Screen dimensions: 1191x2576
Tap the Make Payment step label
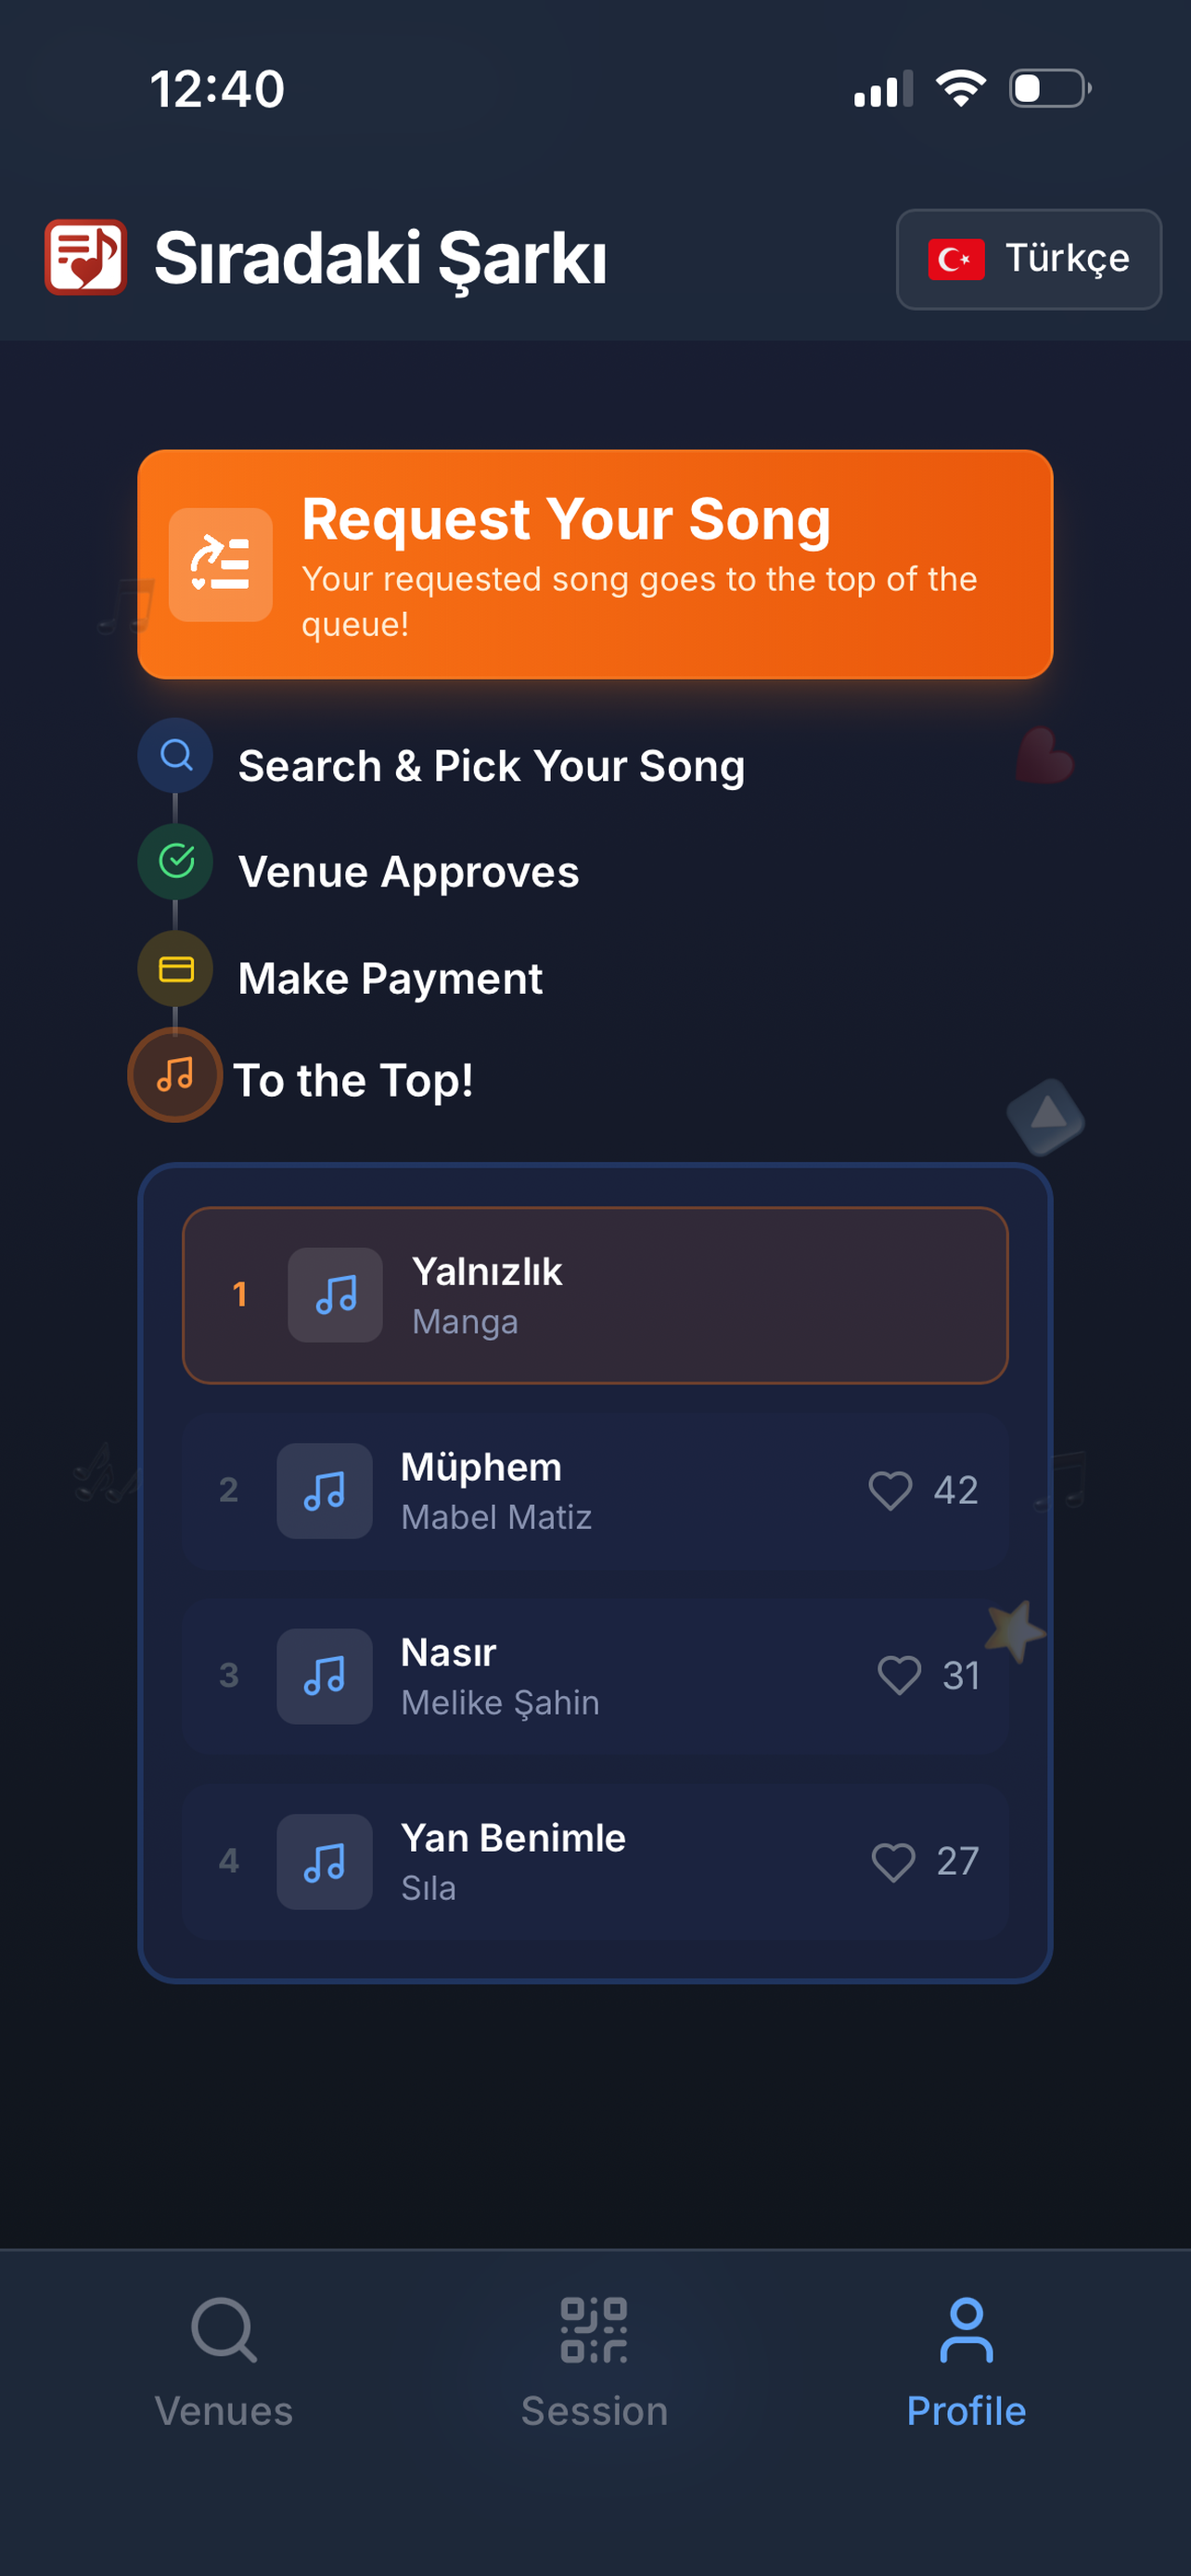390,978
